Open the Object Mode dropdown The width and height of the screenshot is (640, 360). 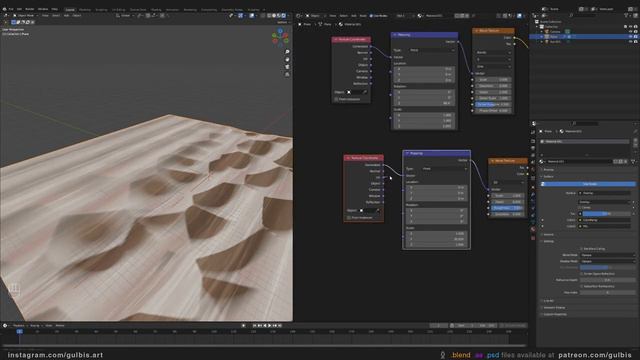tap(25, 16)
